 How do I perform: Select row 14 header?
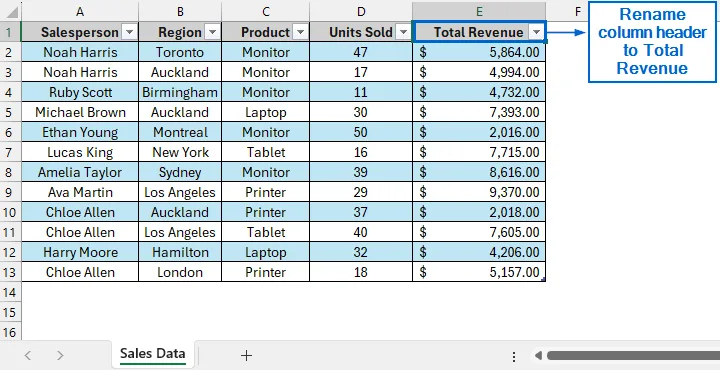[x=11, y=292]
